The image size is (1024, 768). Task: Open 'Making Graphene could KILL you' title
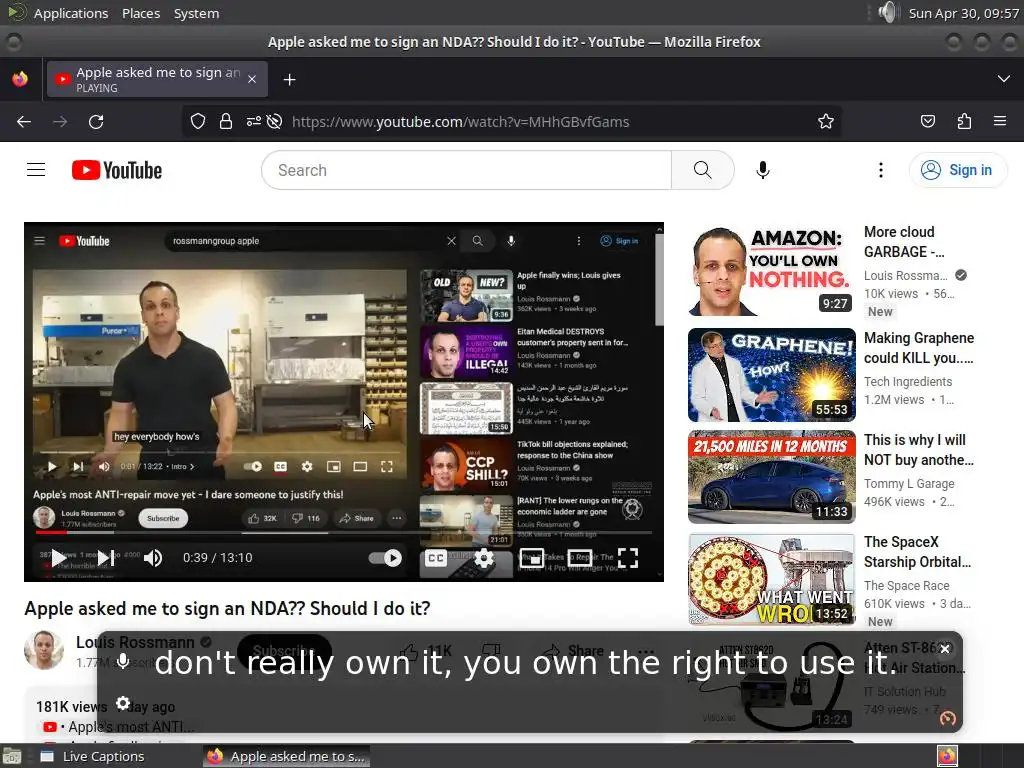919,347
